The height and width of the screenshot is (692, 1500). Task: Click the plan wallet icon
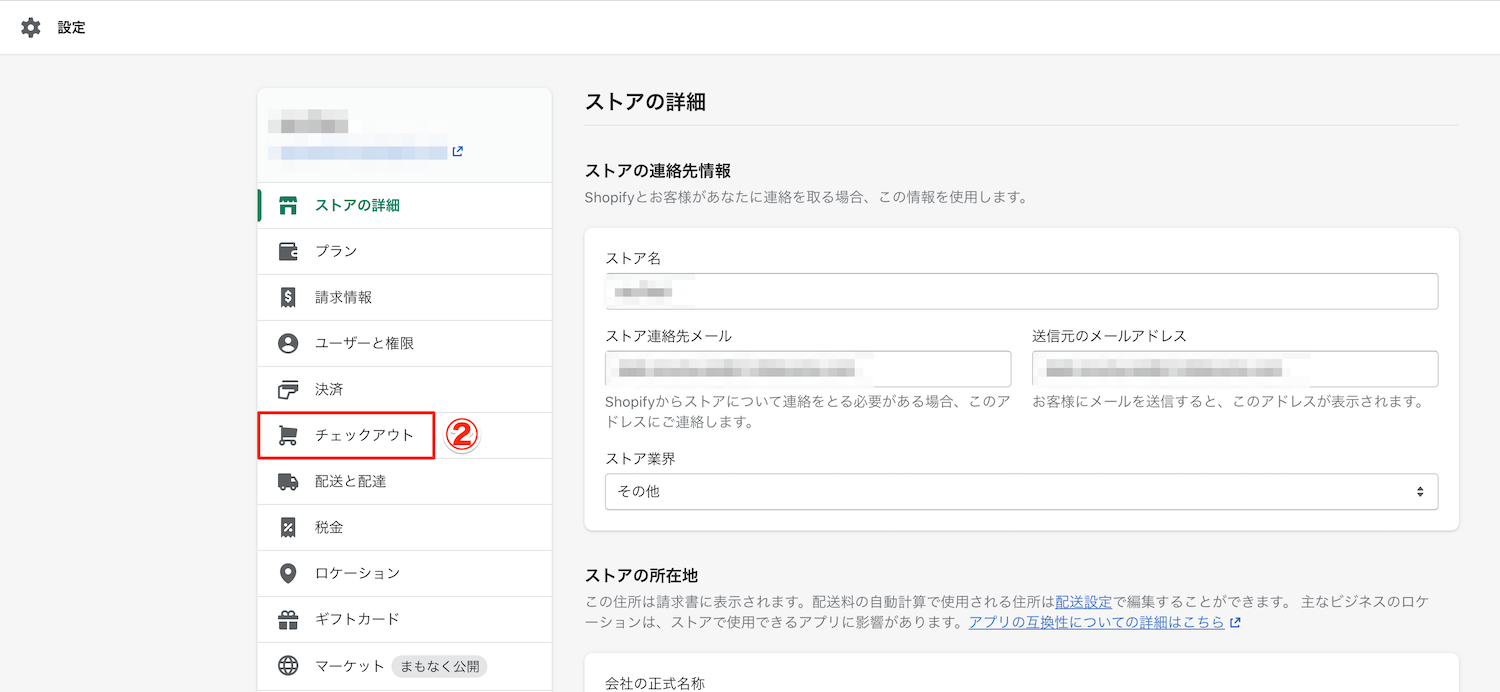(x=288, y=252)
